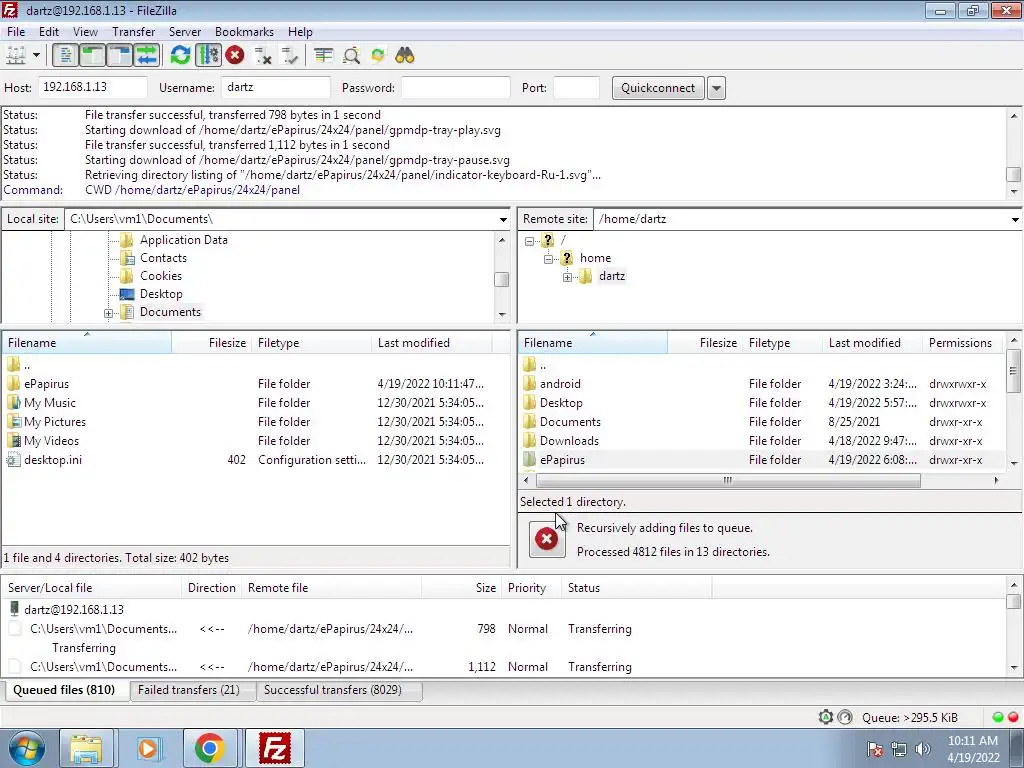Click the Quickconnect button
Viewport: 1024px width, 768px height.
pyautogui.click(x=658, y=88)
